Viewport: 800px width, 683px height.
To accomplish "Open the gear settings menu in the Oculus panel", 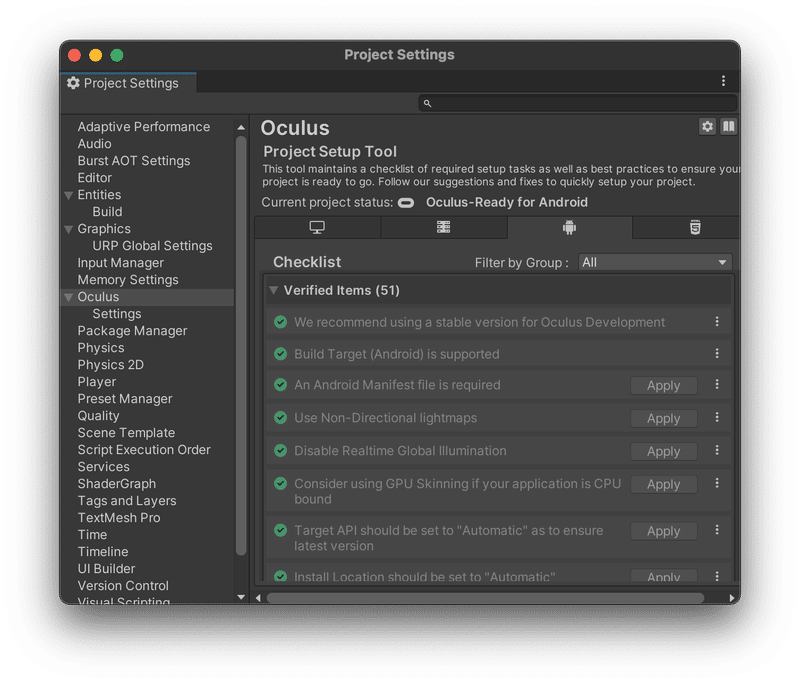I will [x=707, y=127].
